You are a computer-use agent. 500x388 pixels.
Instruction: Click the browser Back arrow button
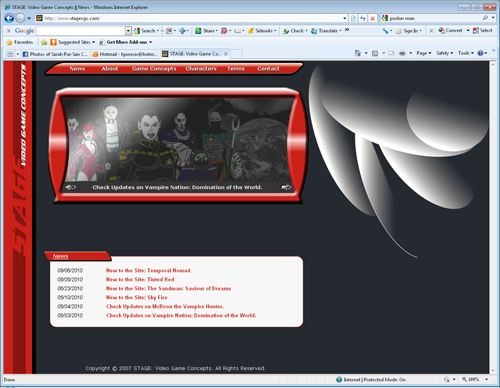9,18
